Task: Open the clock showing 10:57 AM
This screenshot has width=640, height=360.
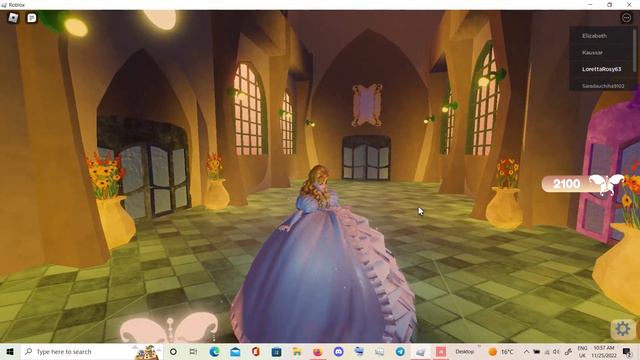Action: 604,351
